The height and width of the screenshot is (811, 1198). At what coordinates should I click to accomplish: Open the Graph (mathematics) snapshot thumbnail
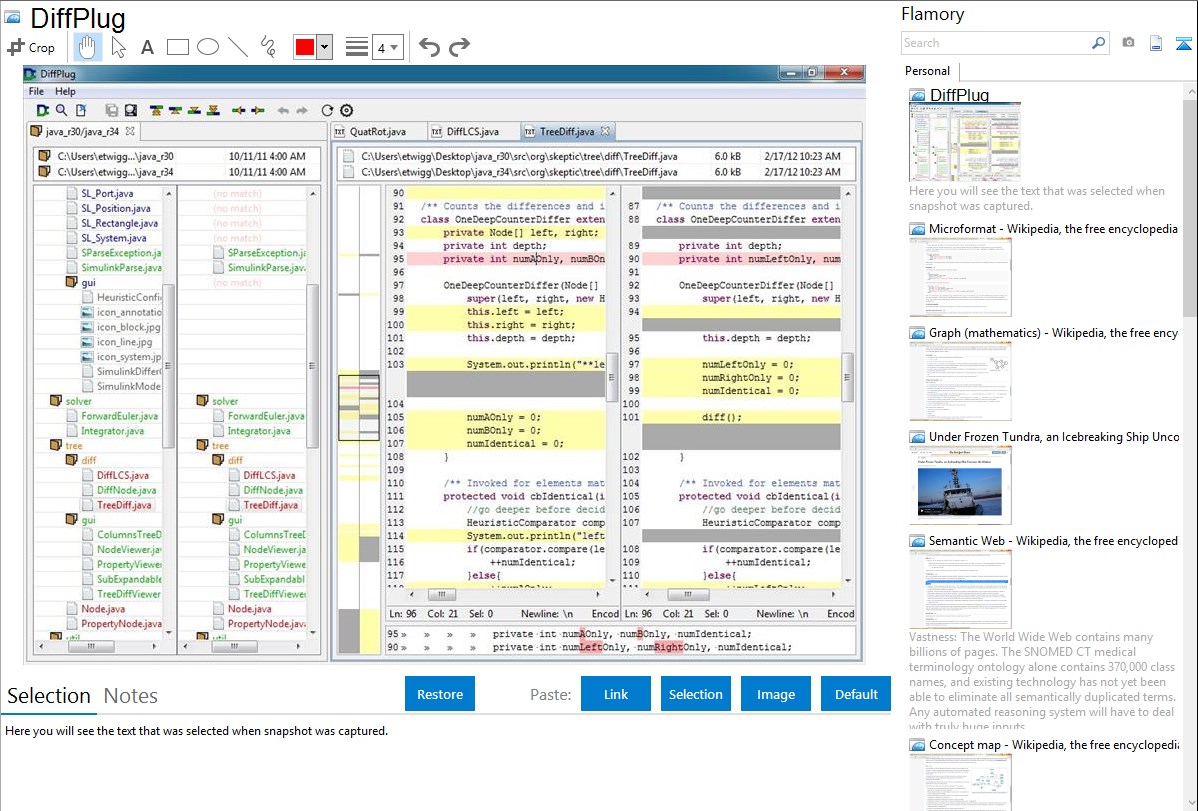point(960,381)
